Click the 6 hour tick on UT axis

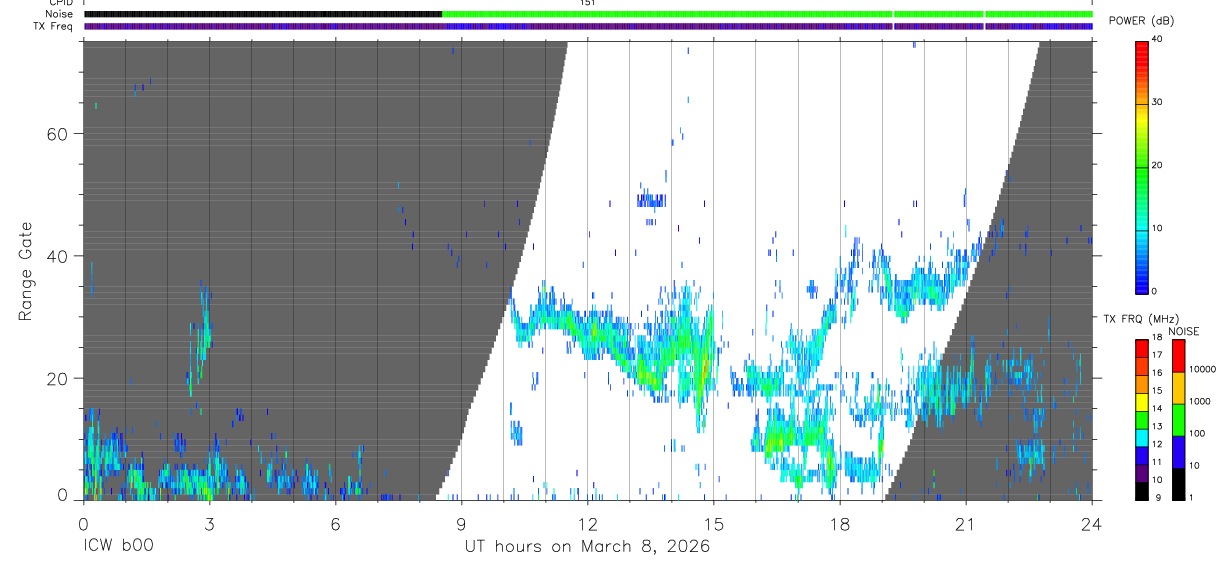[x=335, y=523]
